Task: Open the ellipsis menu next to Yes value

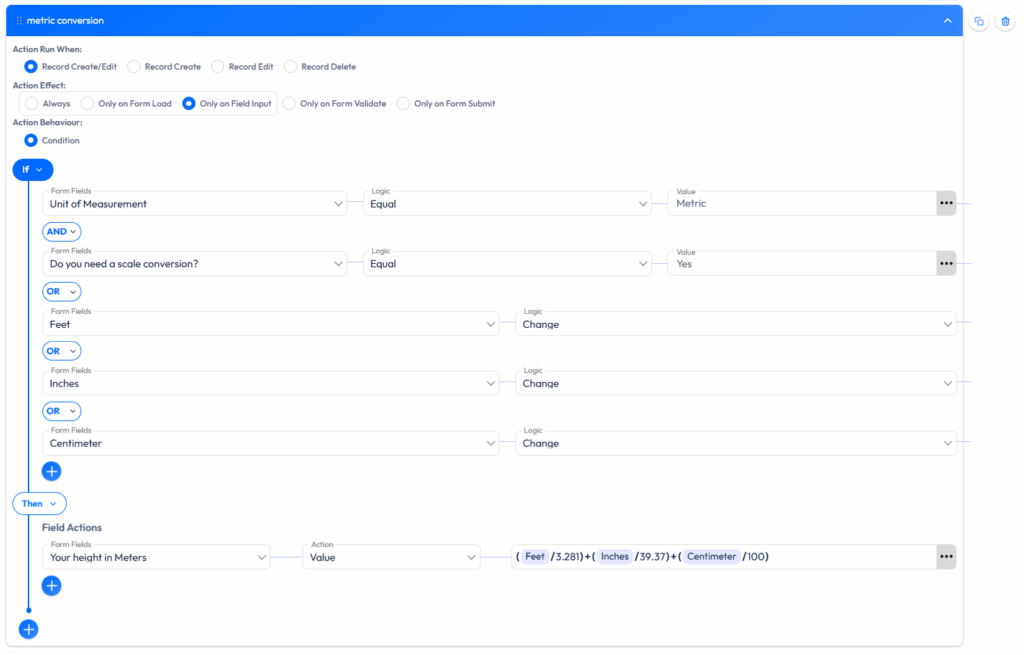Action: (x=946, y=264)
